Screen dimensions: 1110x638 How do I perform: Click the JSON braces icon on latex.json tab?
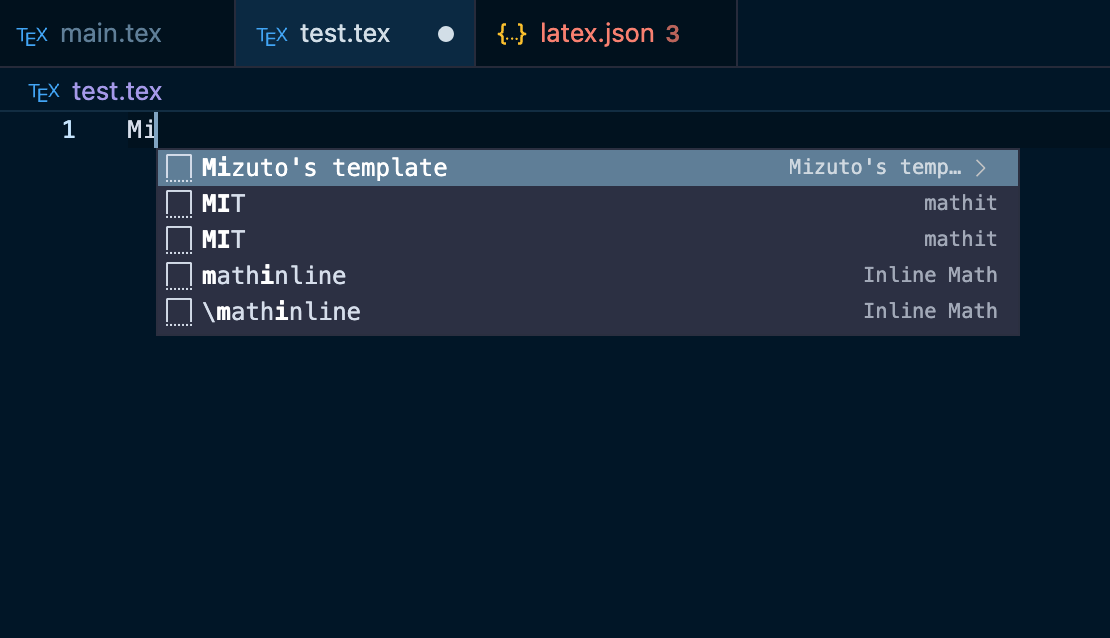tap(512, 34)
